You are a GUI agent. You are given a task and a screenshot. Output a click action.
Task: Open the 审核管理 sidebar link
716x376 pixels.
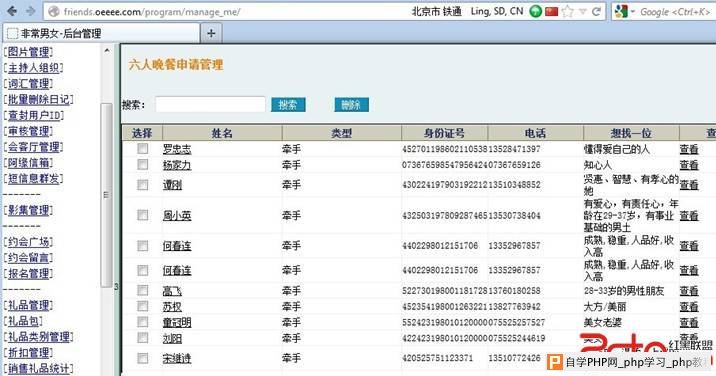click(28, 131)
